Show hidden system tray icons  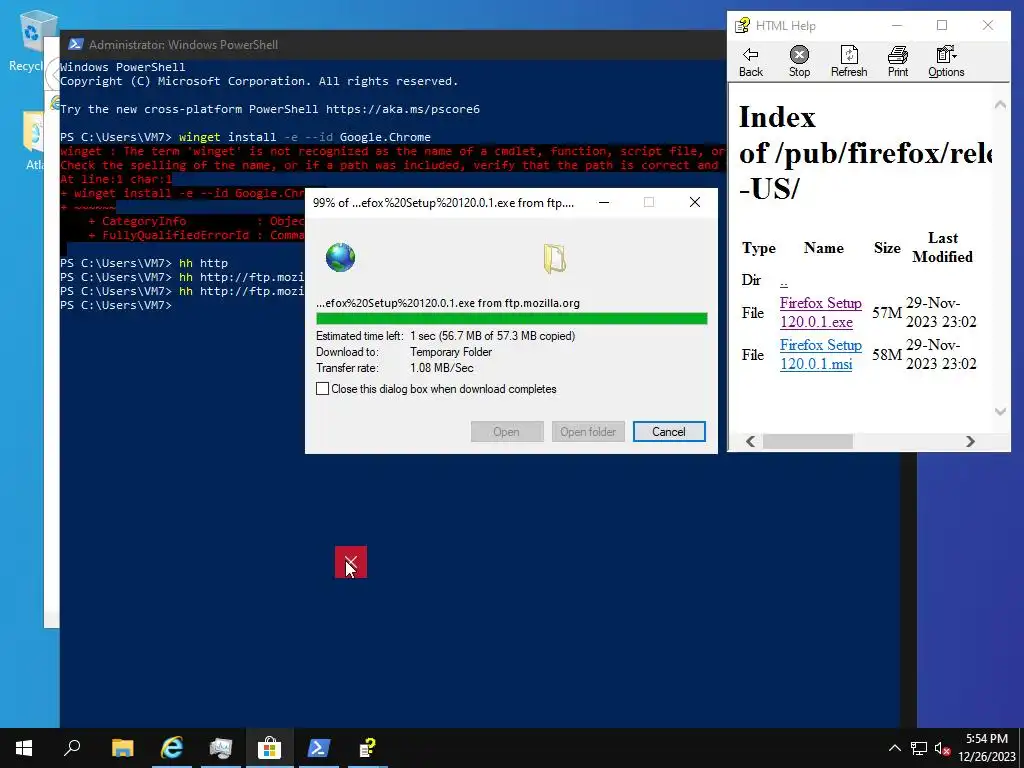click(895, 748)
